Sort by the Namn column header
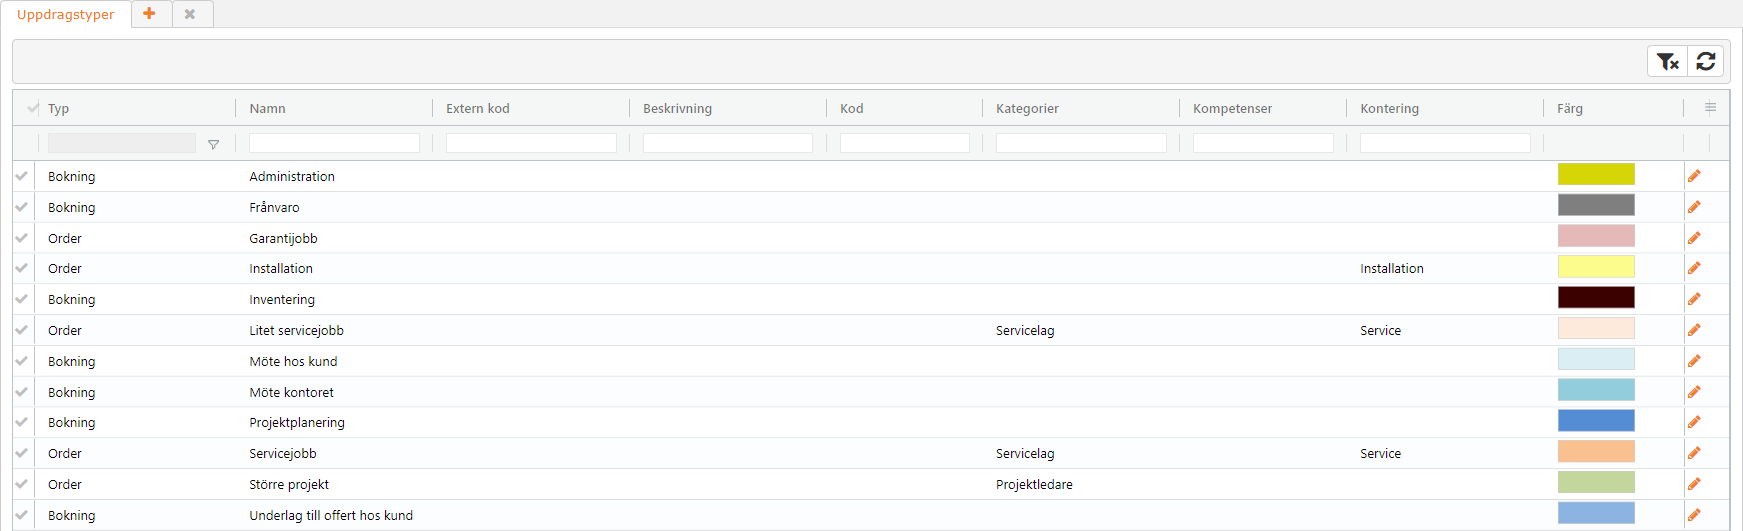 (x=268, y=108)
